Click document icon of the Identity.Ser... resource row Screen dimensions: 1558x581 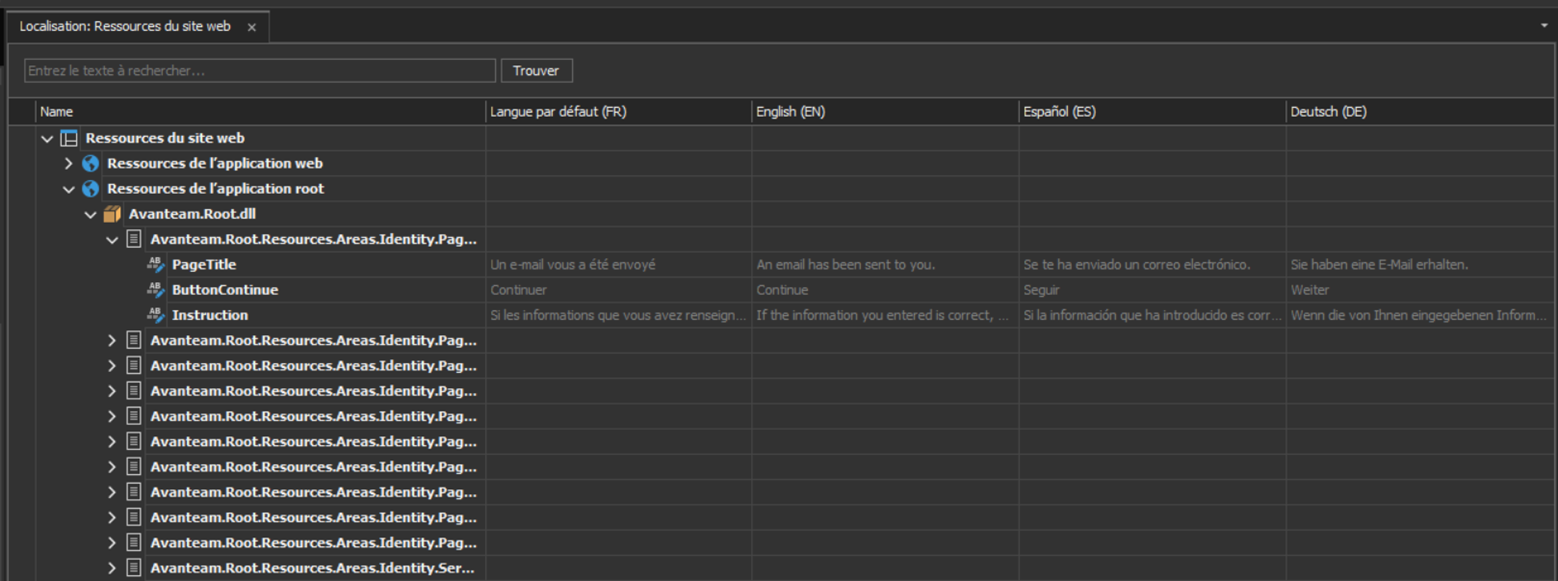pos(134,568)
